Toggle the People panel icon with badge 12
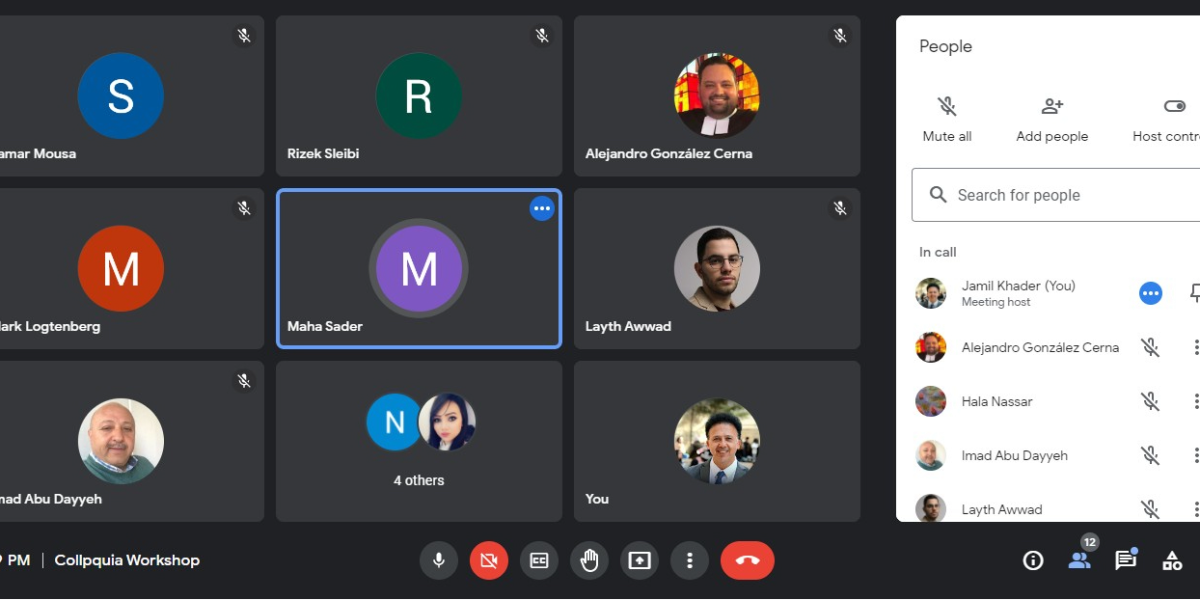Viewport: 1200px width, 600px height. pos(1079,561)
